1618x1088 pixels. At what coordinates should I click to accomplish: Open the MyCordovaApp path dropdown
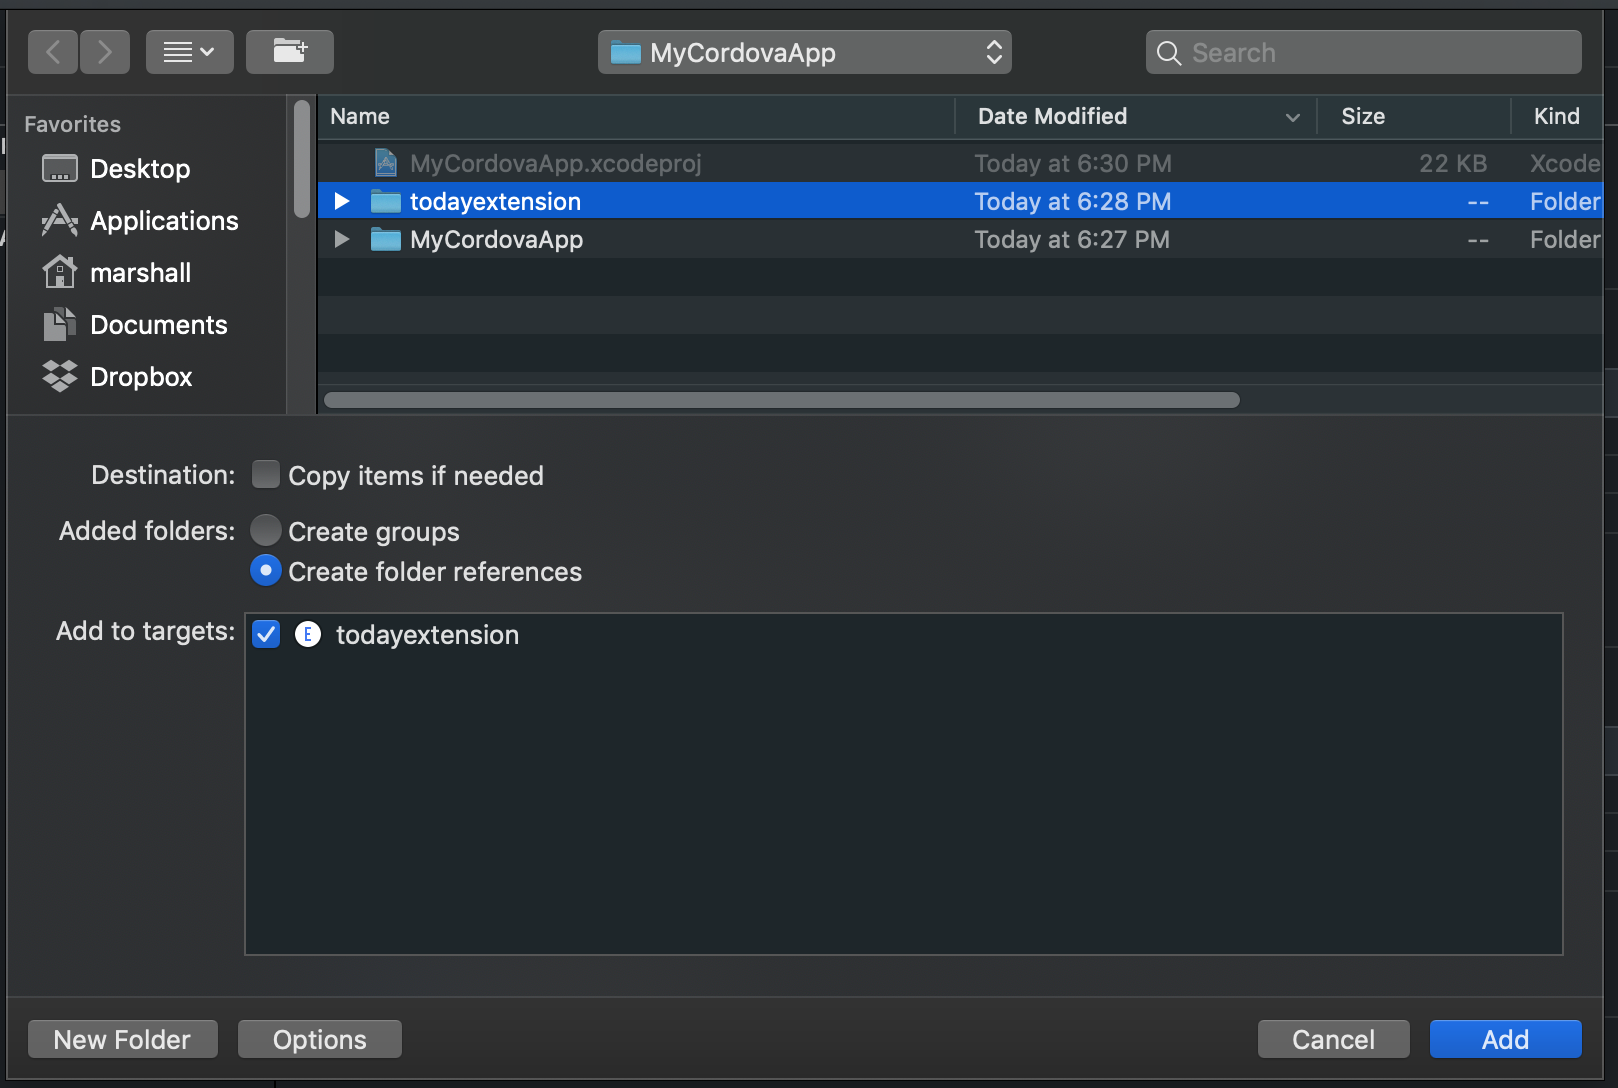[x=805, y=52]
